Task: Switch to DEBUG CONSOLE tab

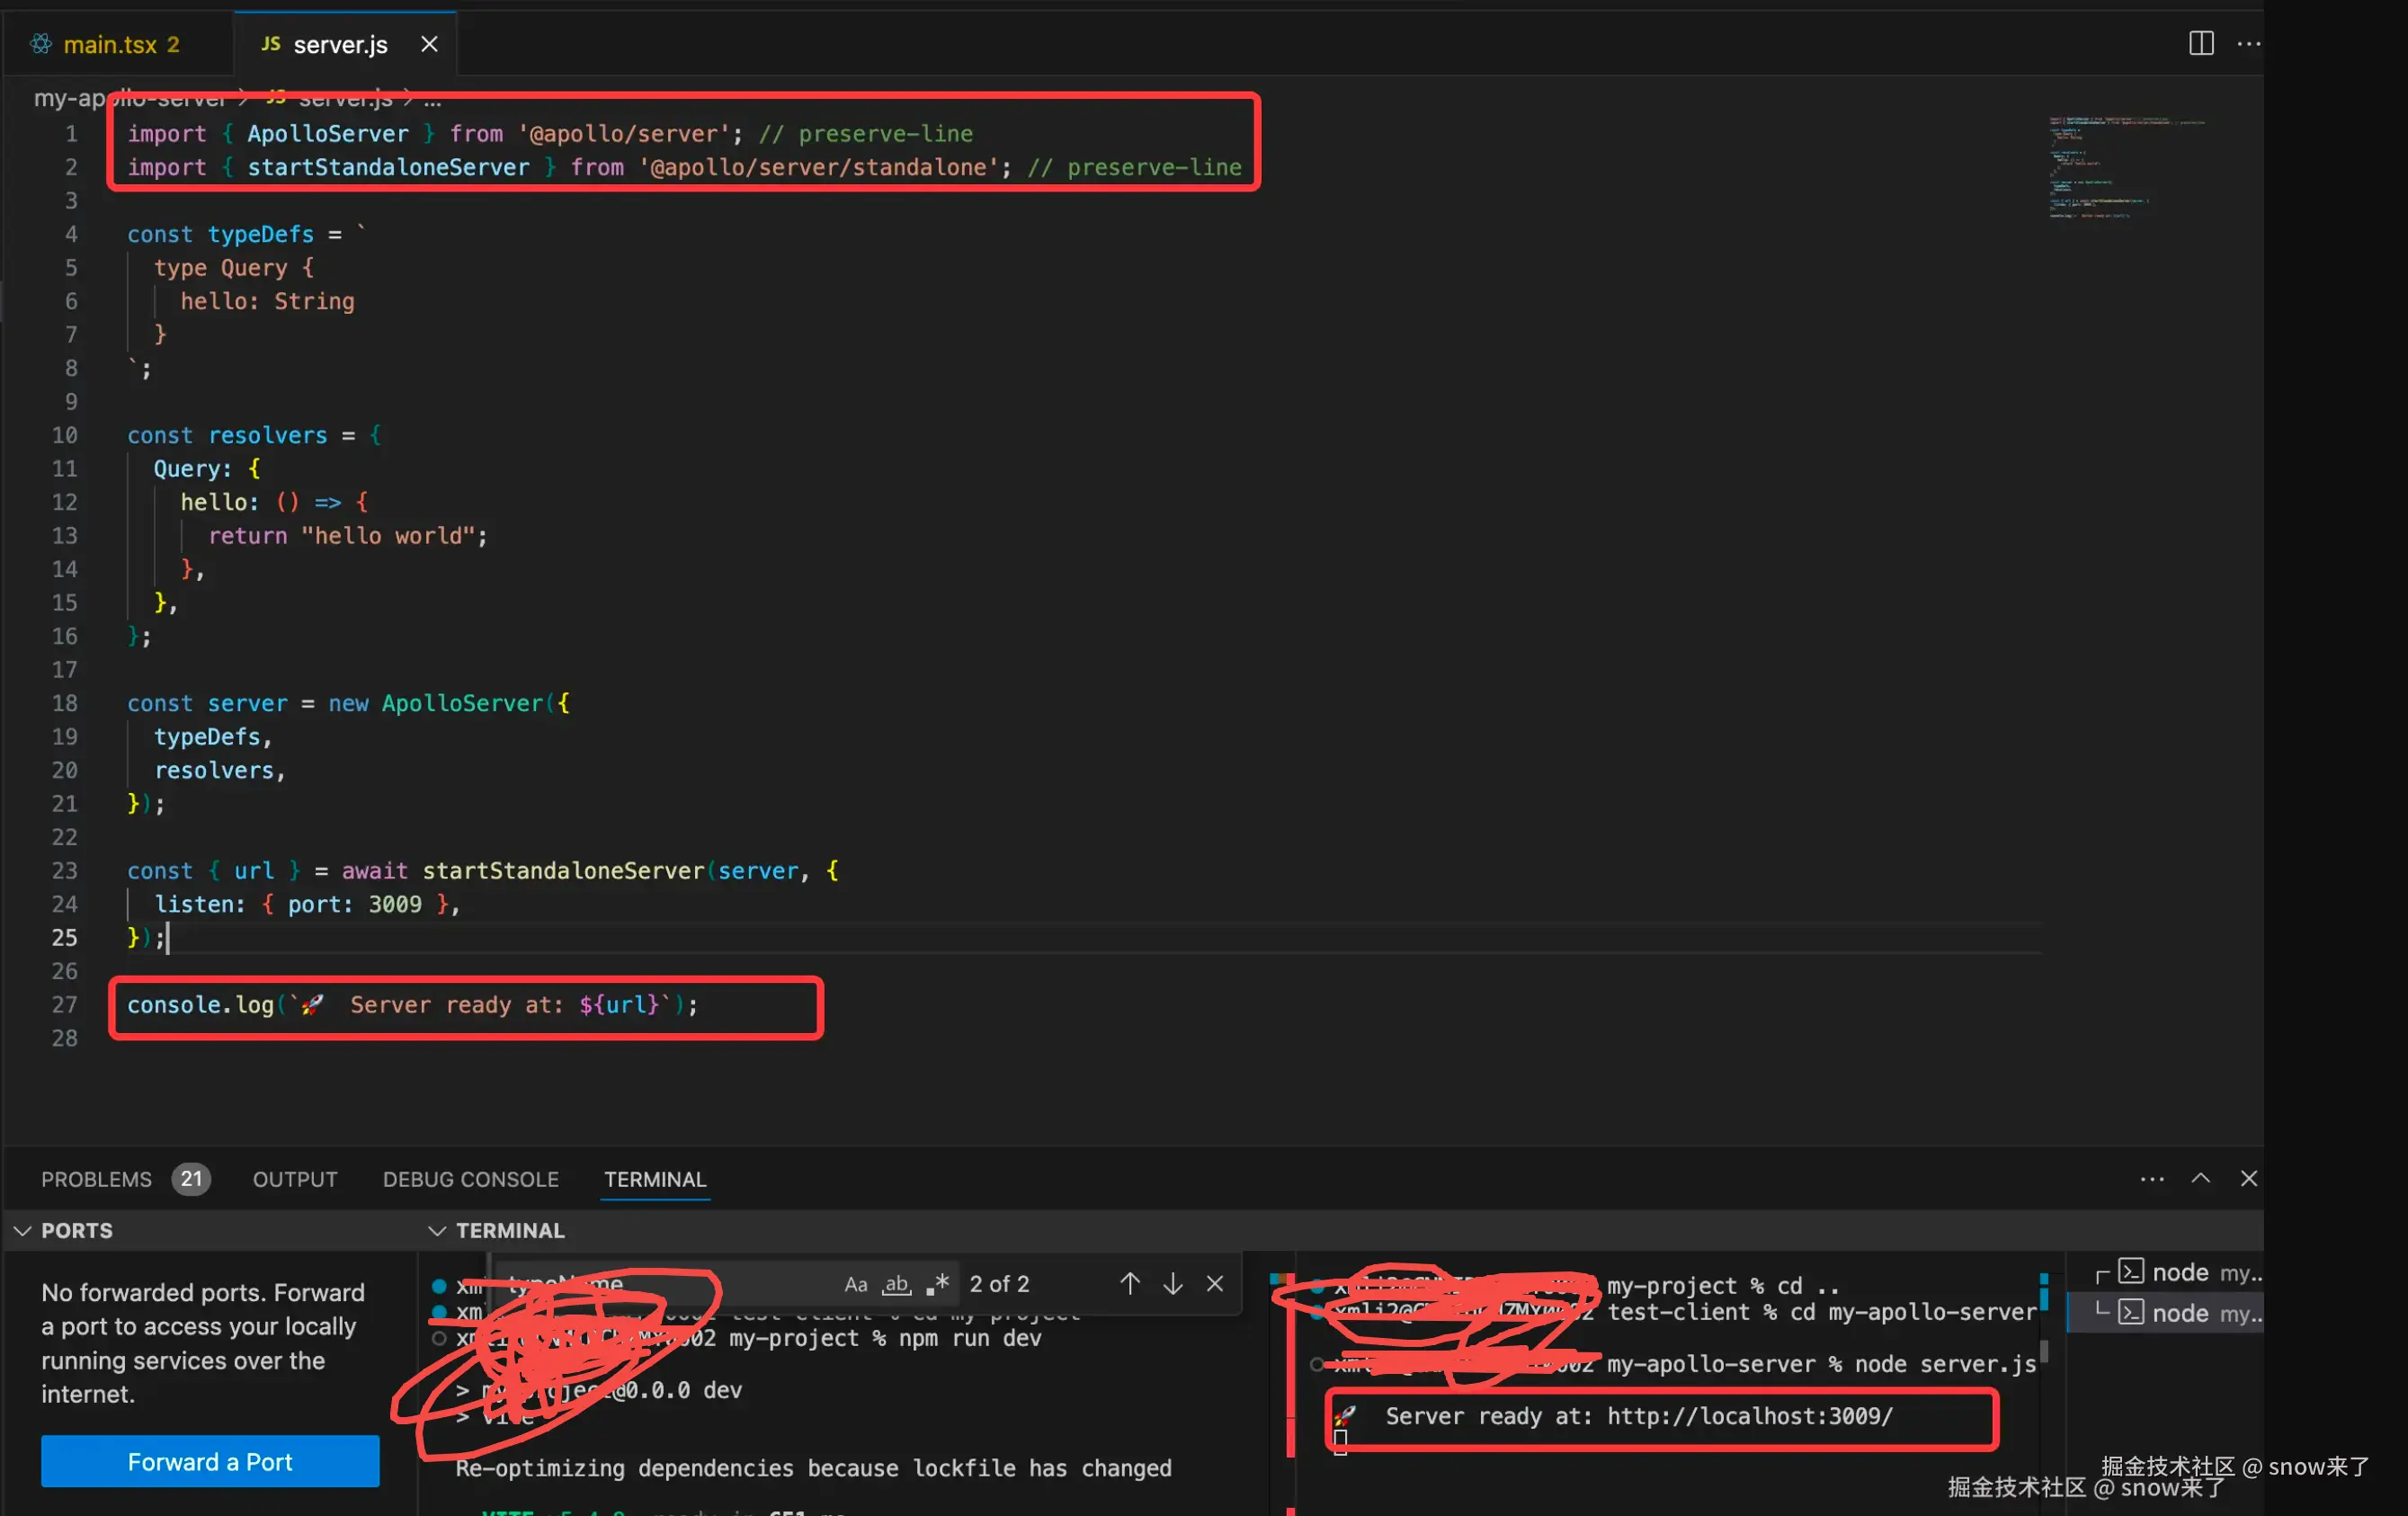Action: click(x=470, y=1179)
